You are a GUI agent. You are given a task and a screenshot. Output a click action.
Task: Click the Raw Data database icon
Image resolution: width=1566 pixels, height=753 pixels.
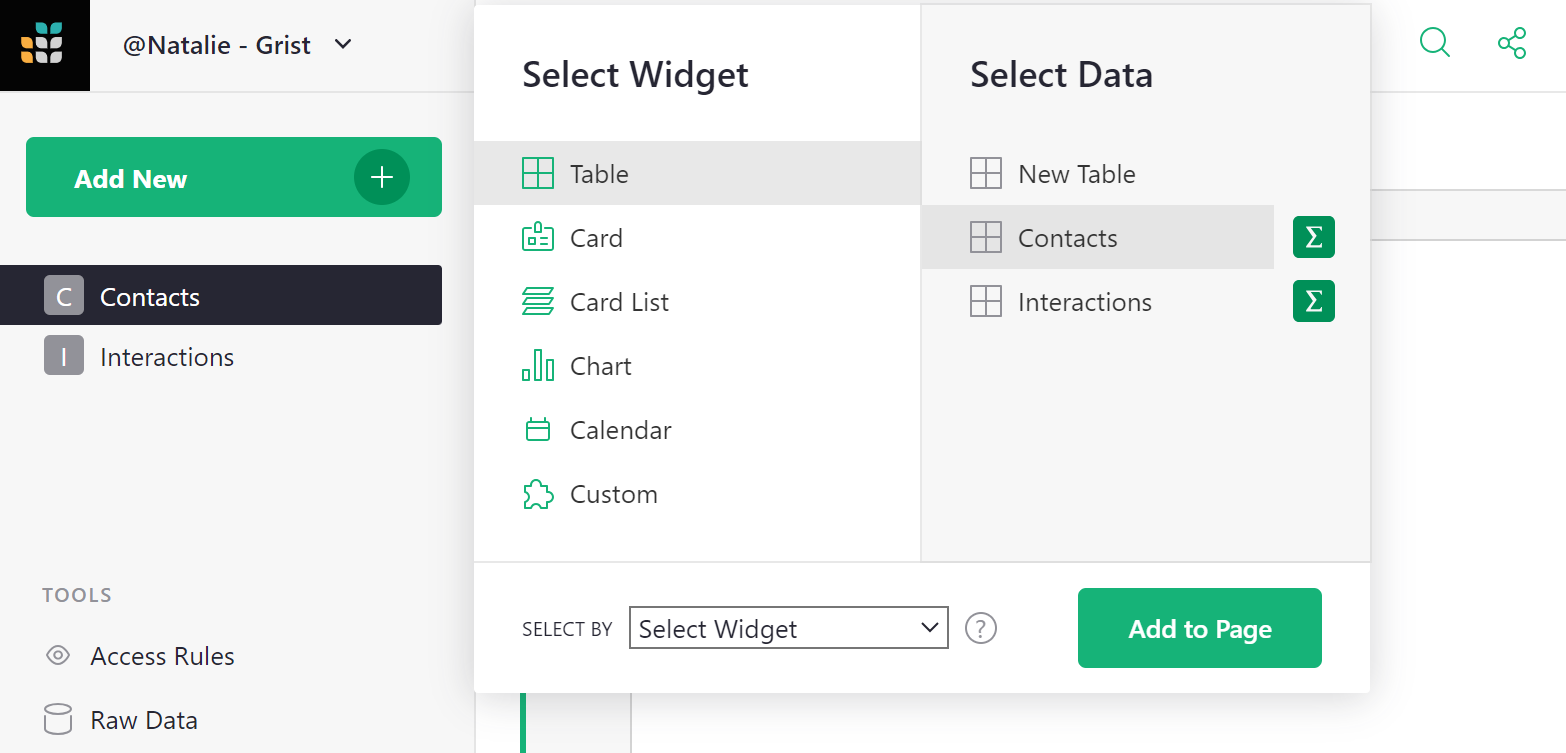click(57, 719)
